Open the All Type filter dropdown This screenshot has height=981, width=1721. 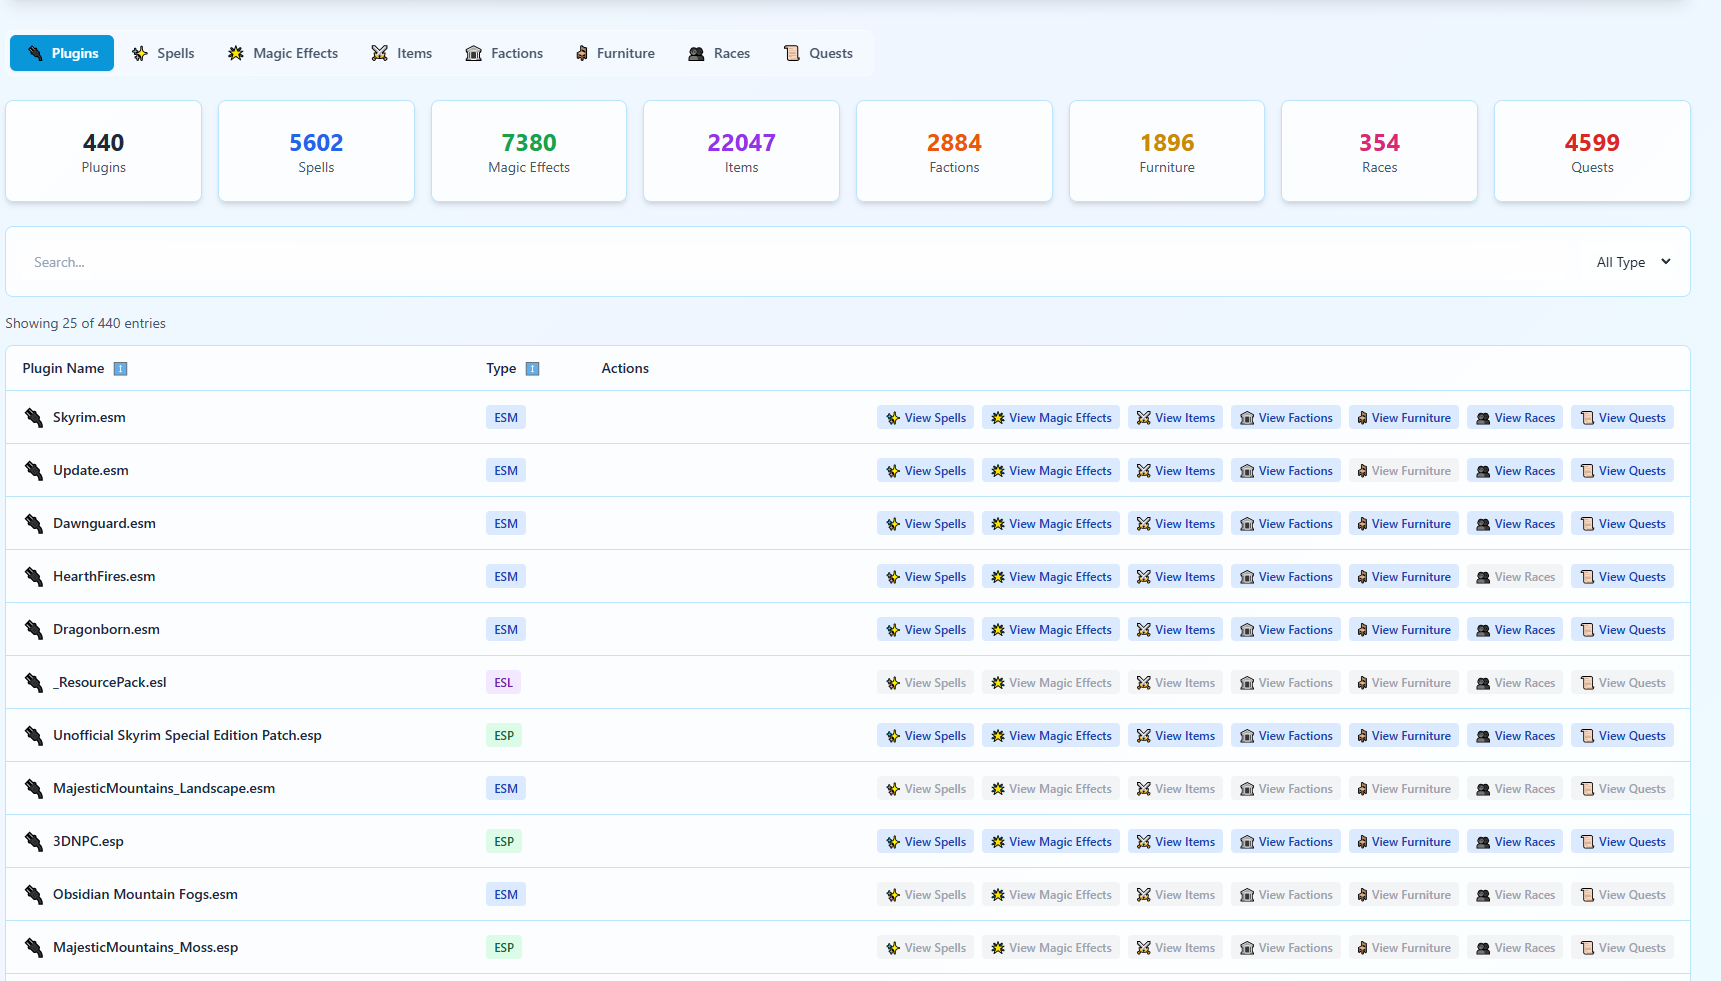coord(1632,262)
